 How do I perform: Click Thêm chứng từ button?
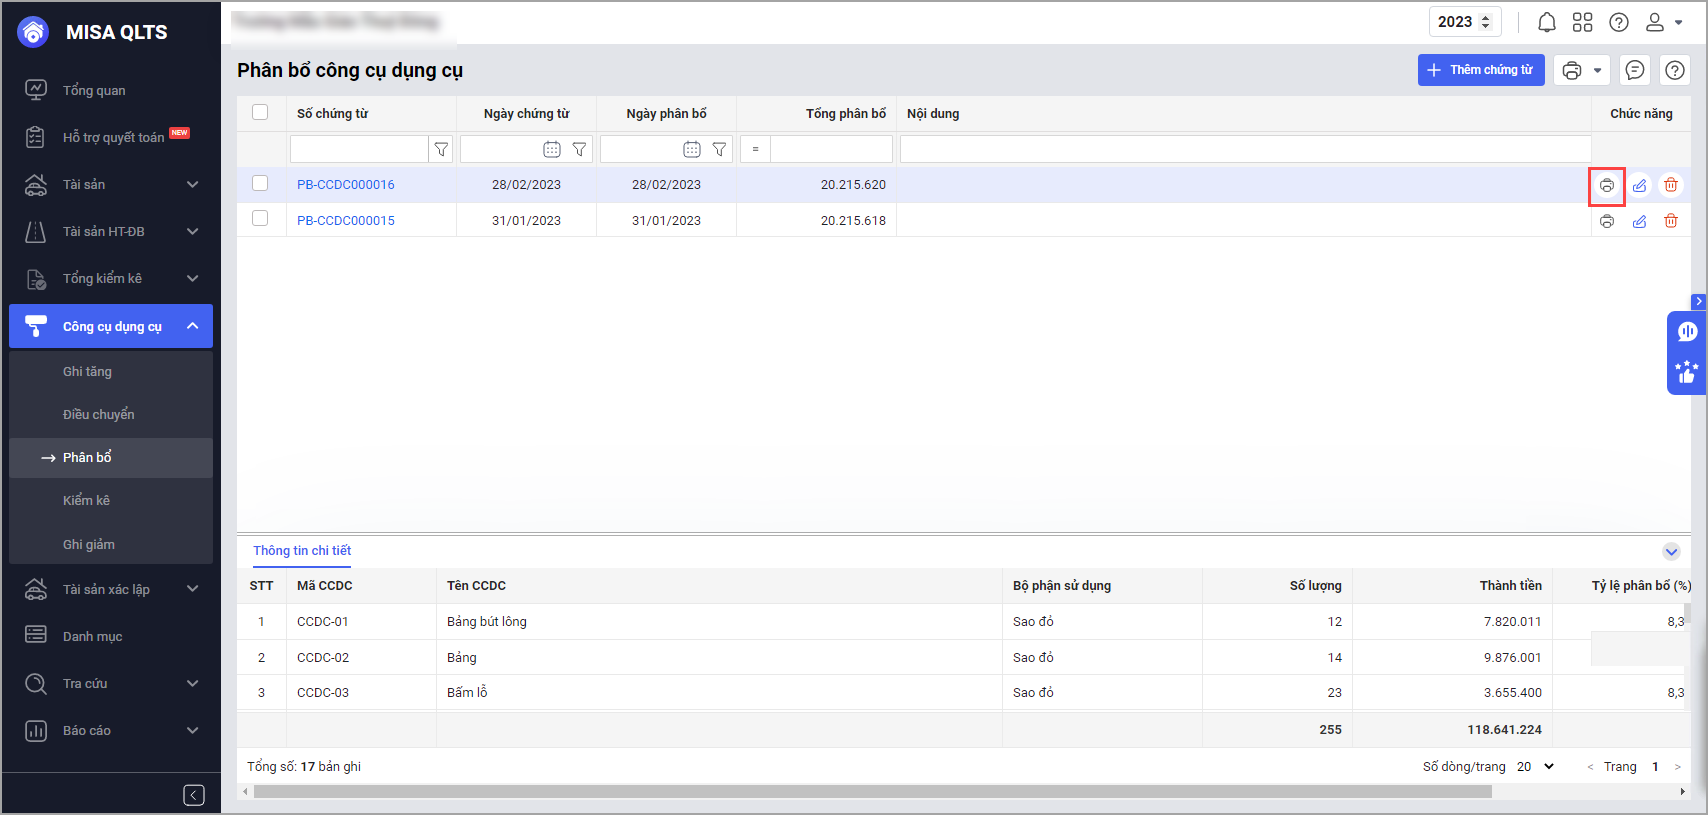(x=1480, y=70)
